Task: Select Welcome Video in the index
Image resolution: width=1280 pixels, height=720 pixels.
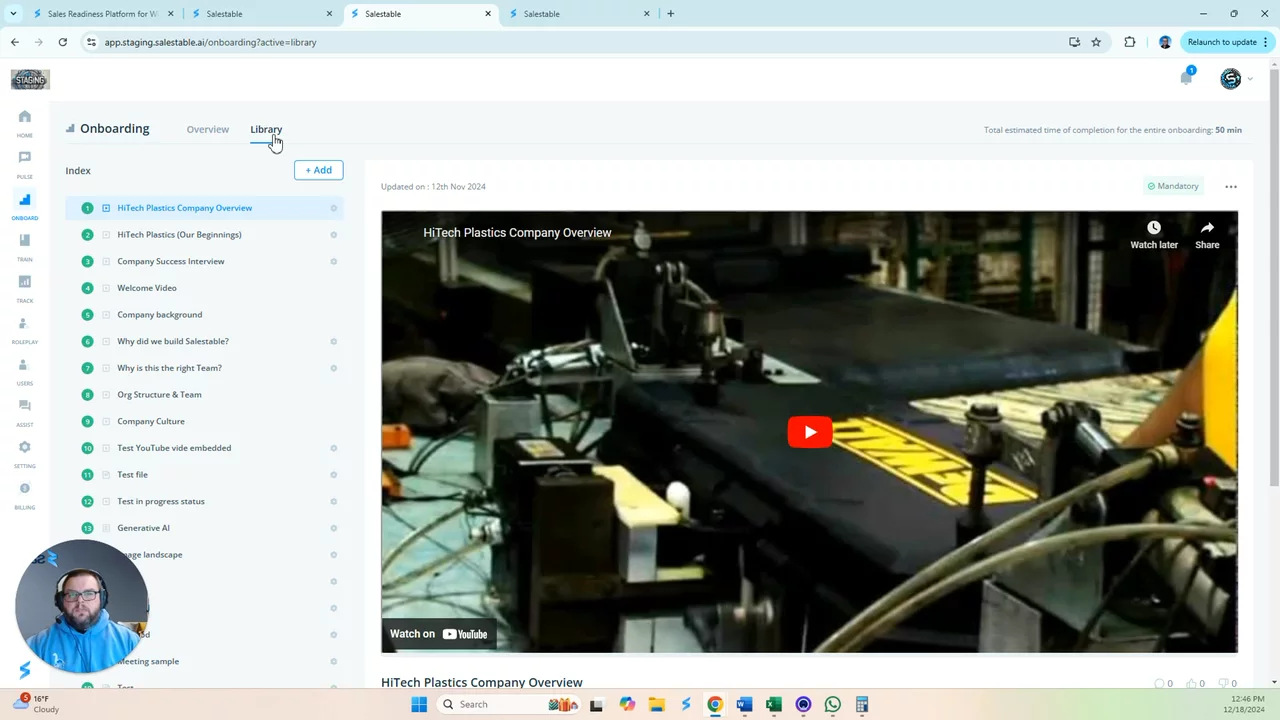Action: [x=147, y=288]
